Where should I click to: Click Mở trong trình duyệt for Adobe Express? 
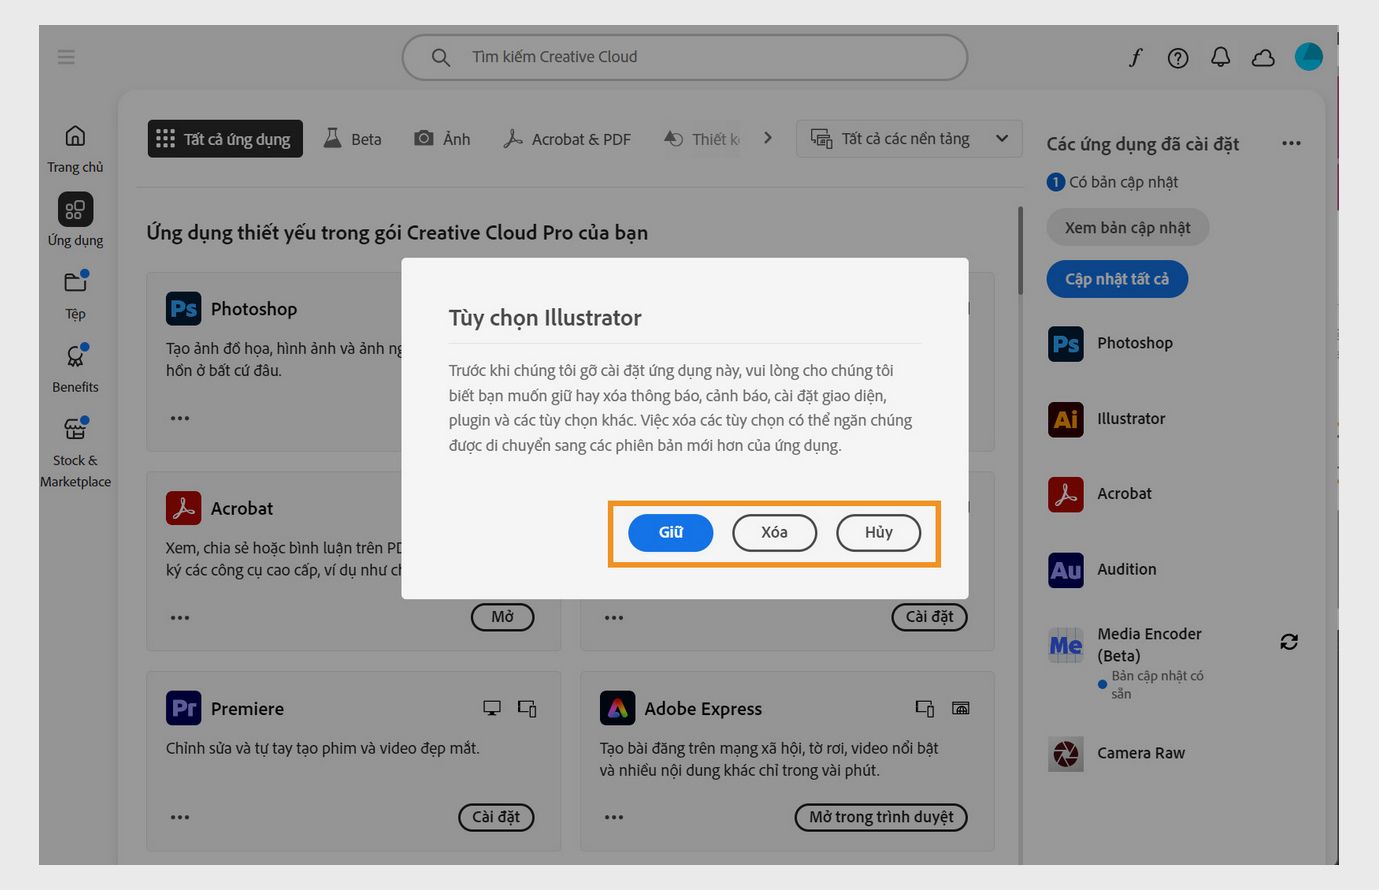(x=881, y=817)
